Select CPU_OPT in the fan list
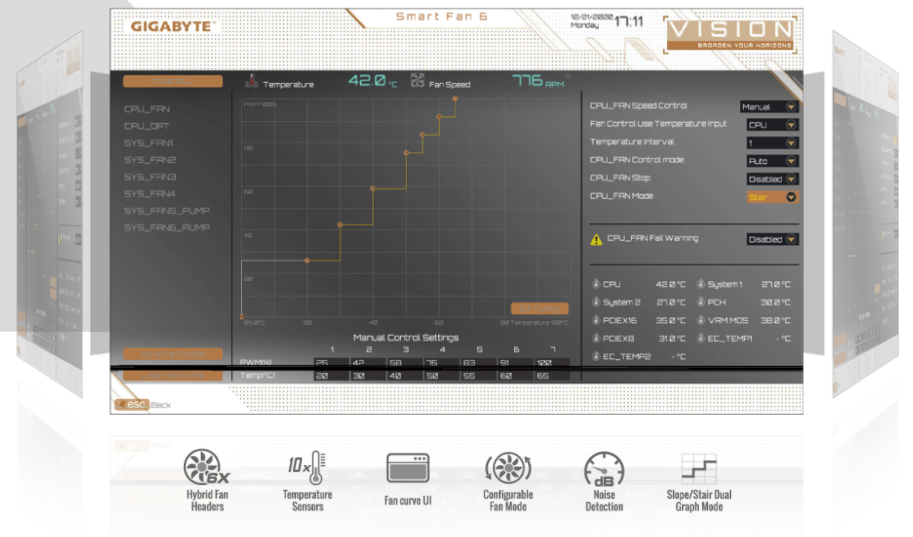This screenshot has height=537, width=913. (x=147, y=126)
